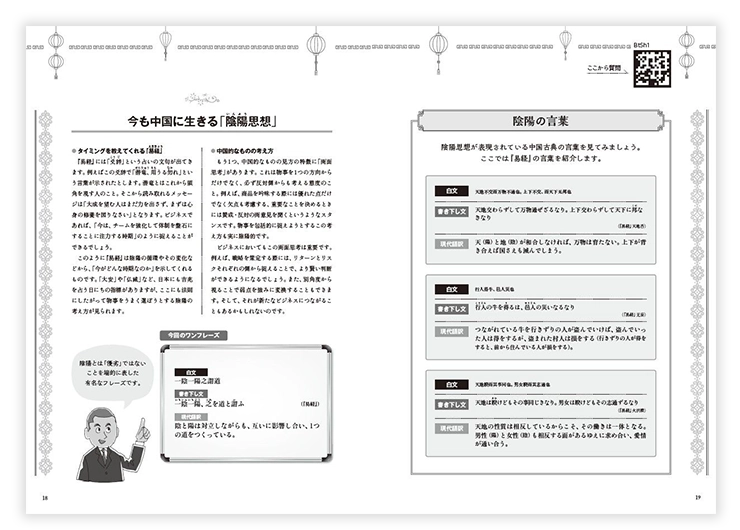Click the heading '今も中国に生きる「陰陽思想」'
740x530 pixels.
202,121
